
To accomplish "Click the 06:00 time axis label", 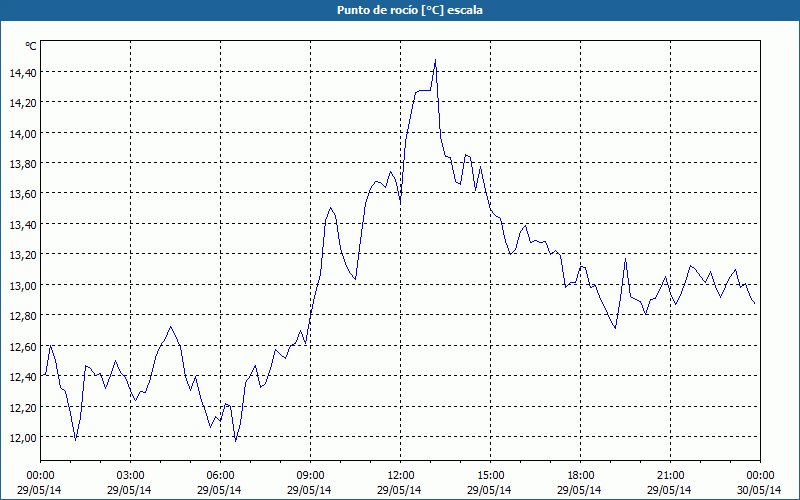I will tap(220, 475).
